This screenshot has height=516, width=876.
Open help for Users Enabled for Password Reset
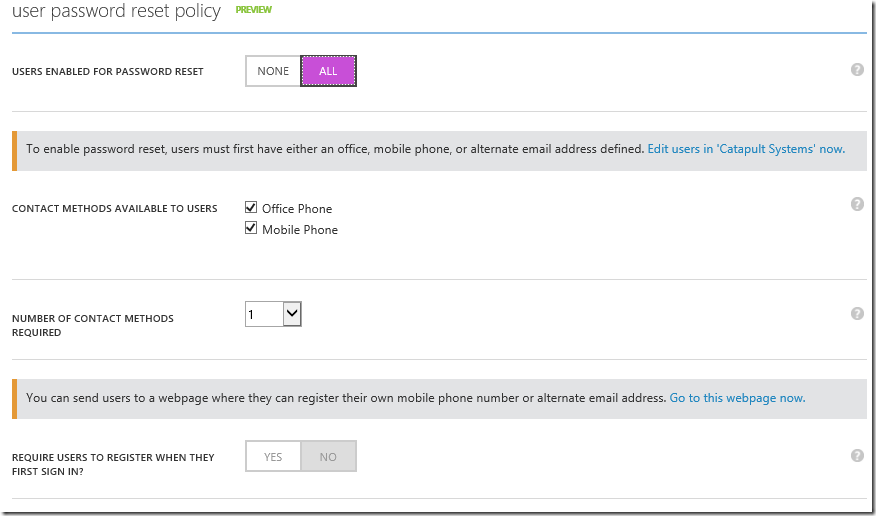point(857,70)
